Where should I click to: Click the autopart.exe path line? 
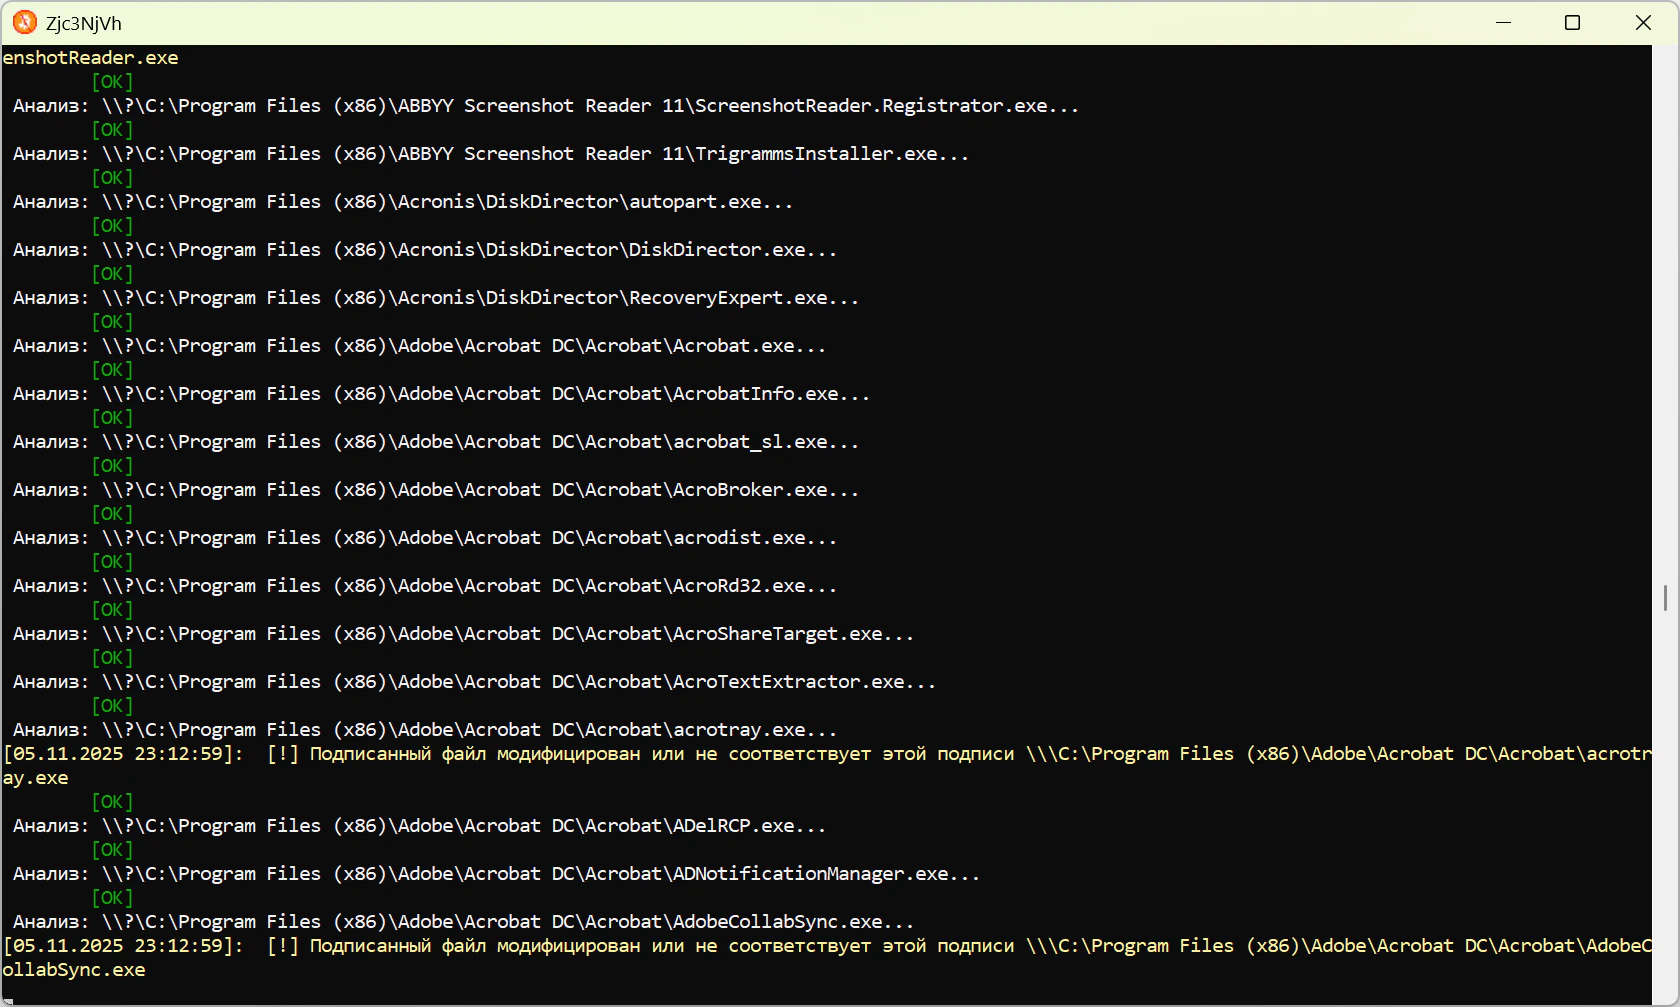(x=402, y=202)
